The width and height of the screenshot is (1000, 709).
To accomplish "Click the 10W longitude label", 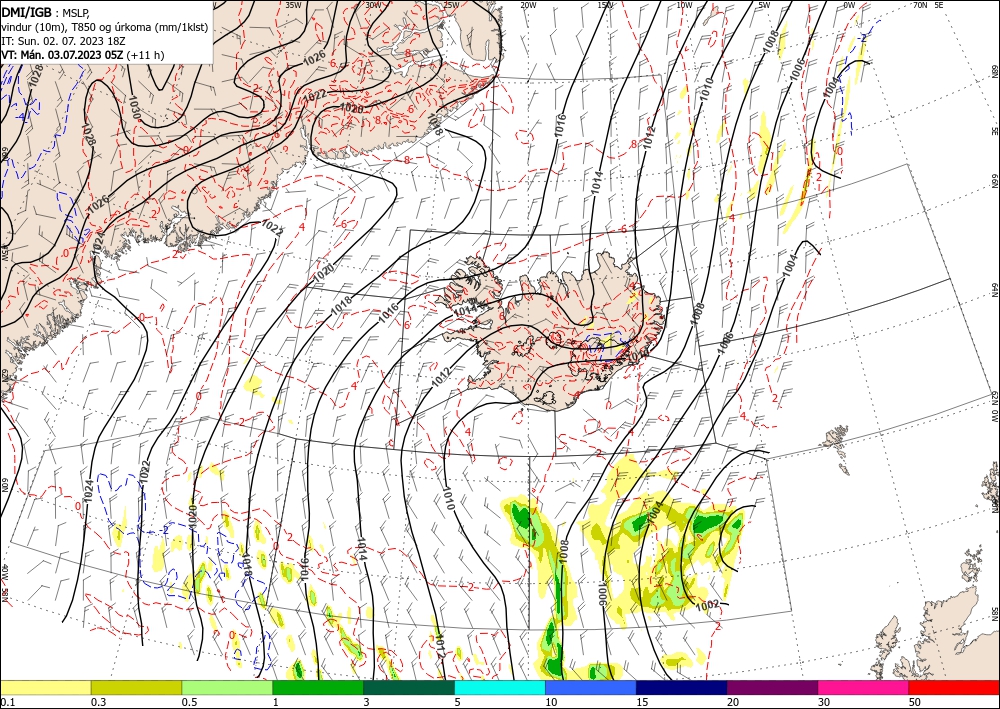I will [x=684, y=5].
